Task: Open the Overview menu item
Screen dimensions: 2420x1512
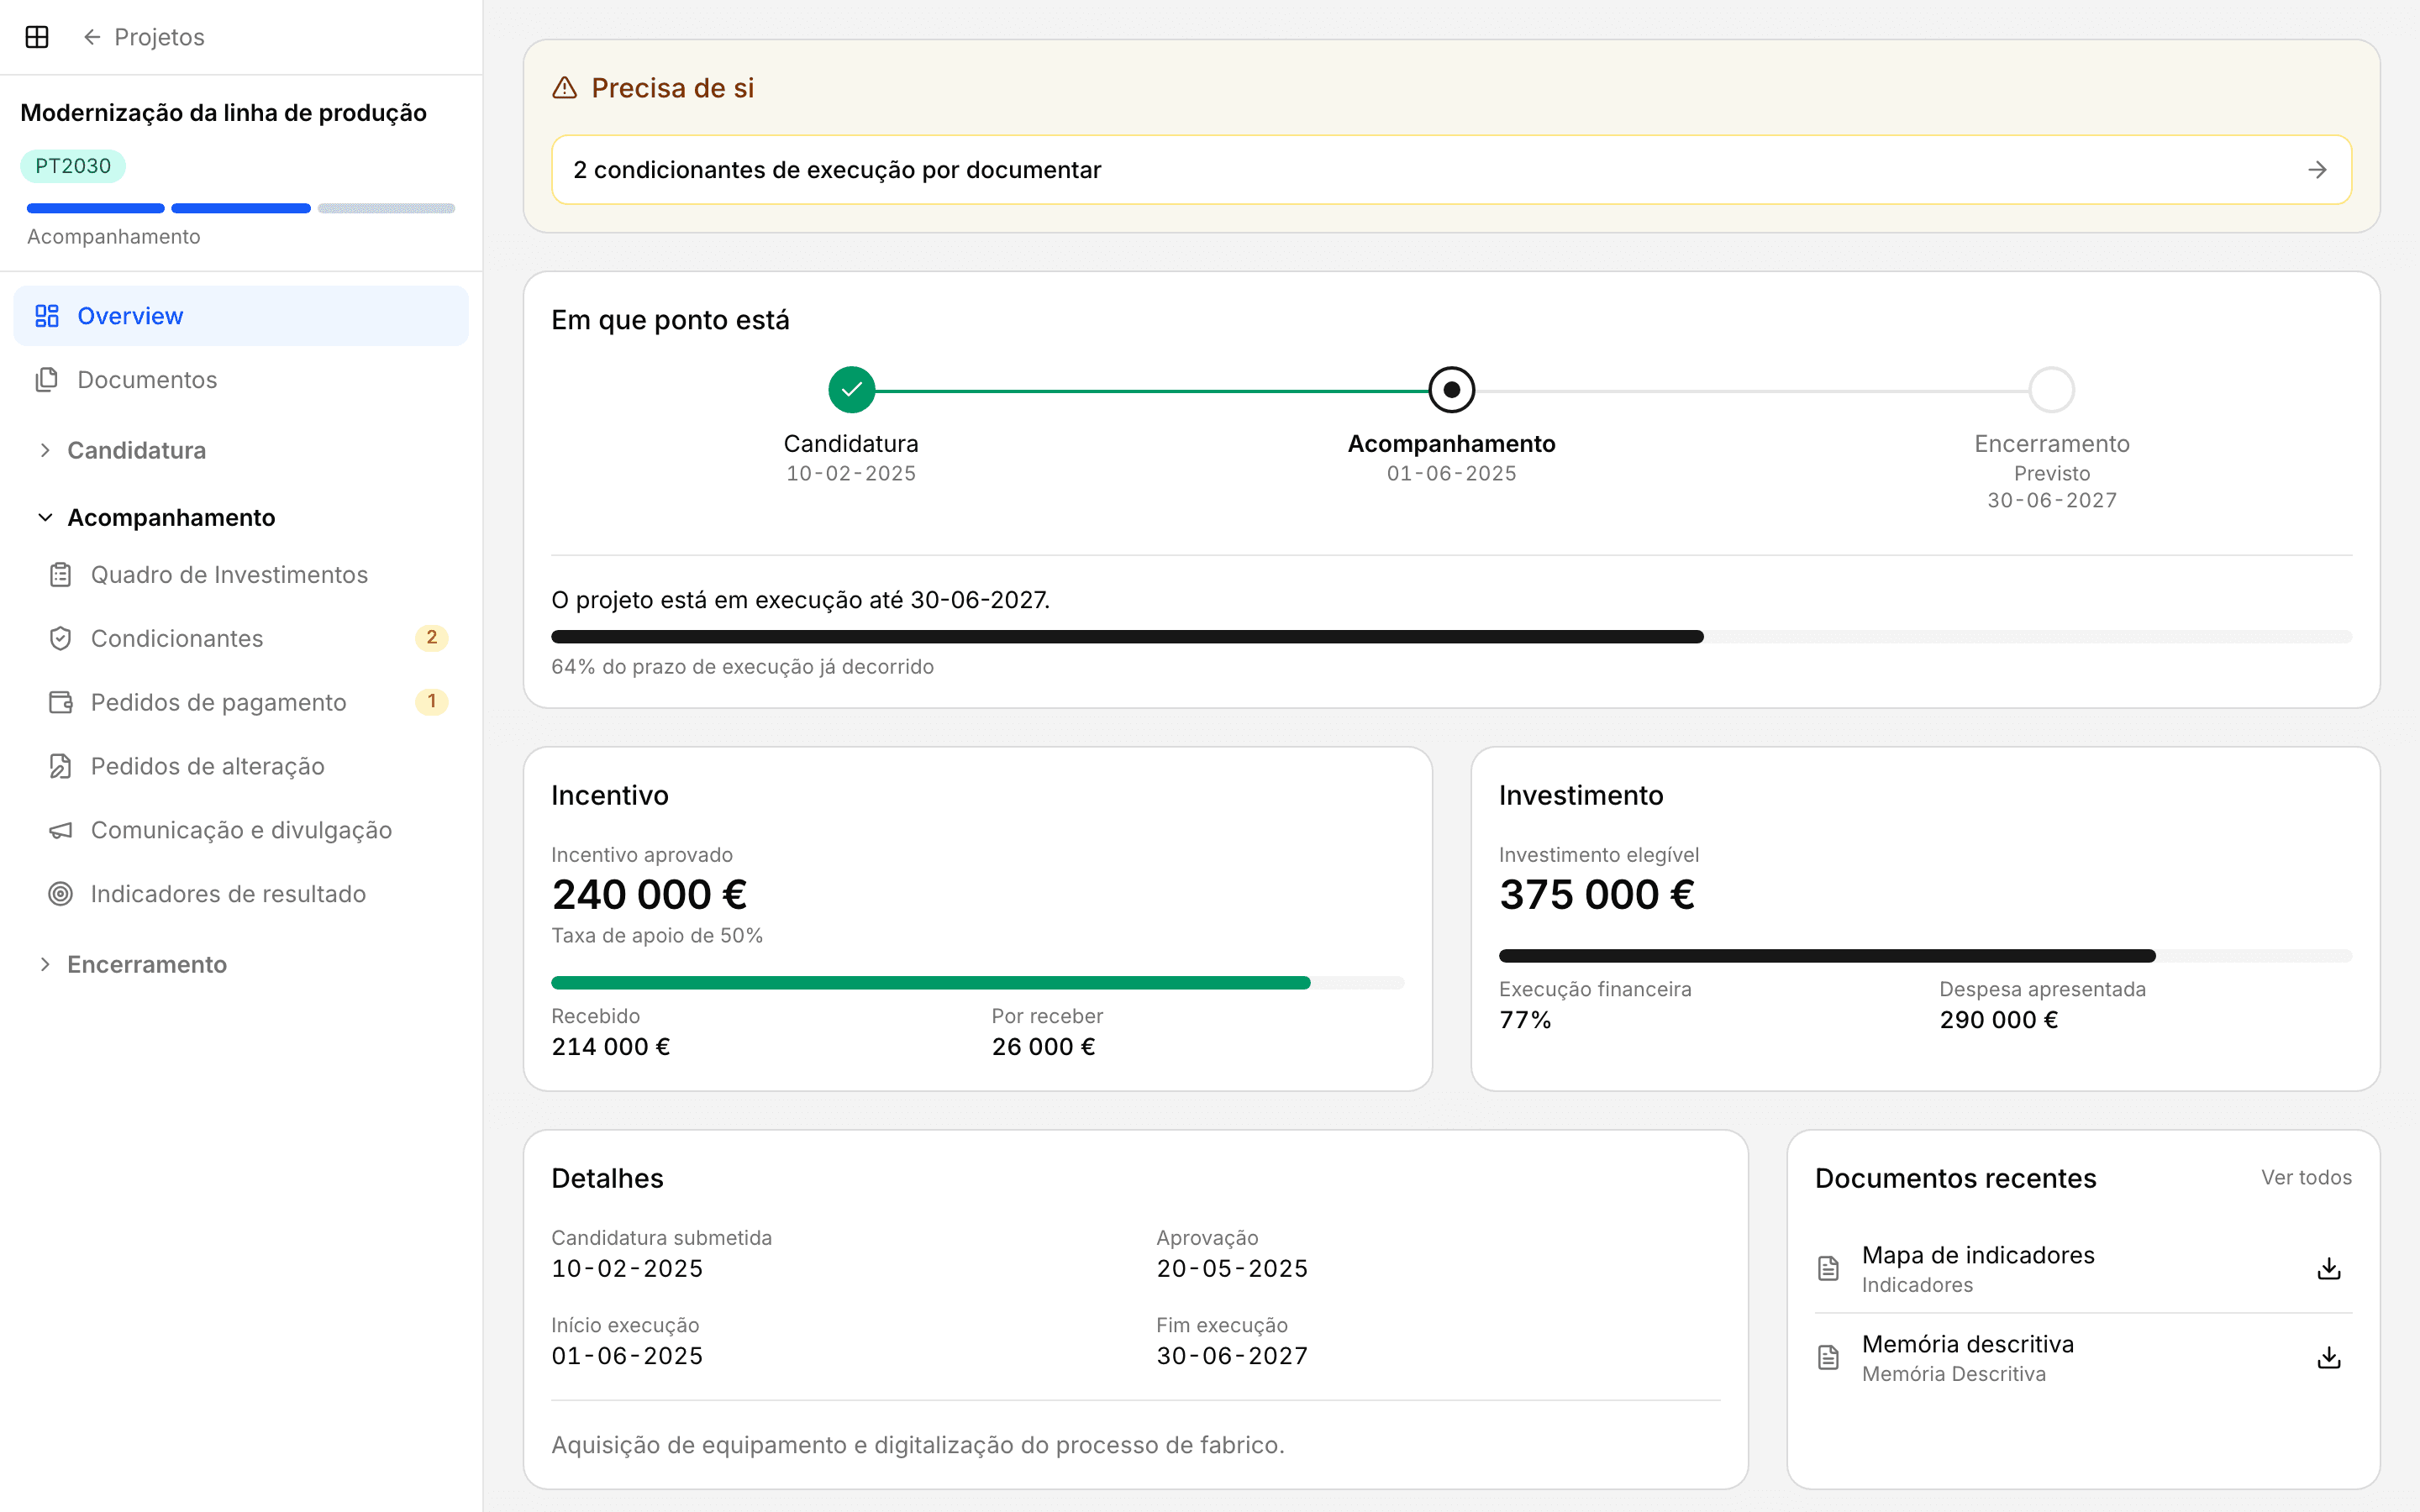Action: tap(241, 316)
